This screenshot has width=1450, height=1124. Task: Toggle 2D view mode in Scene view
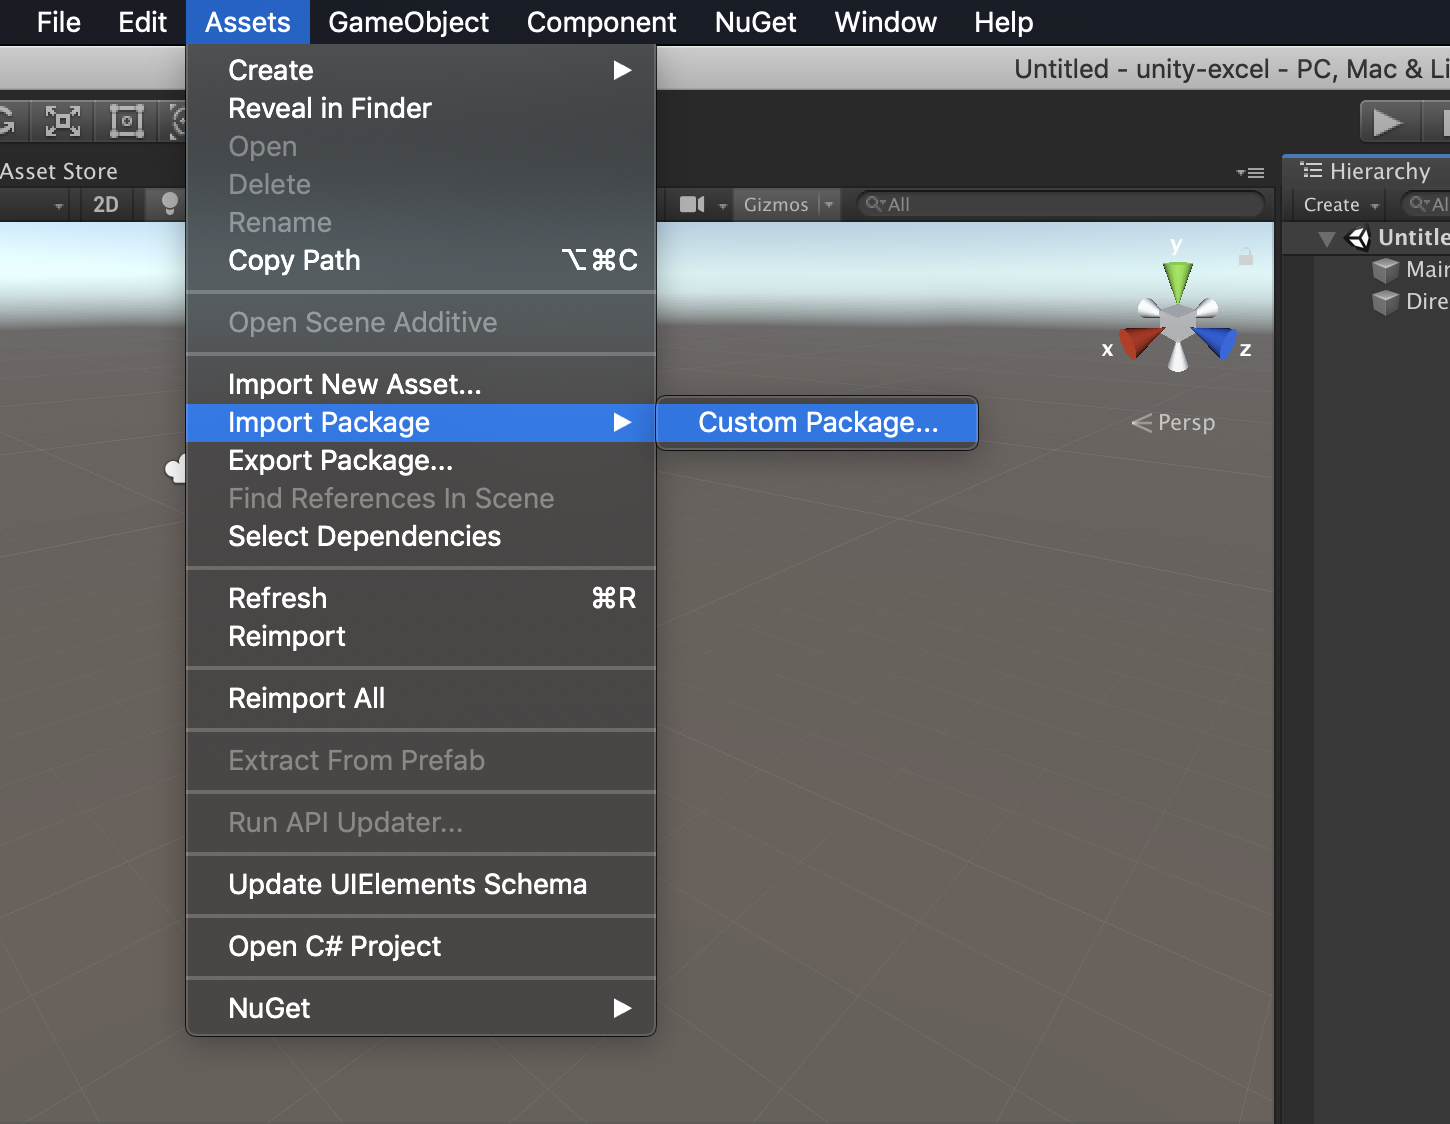click(x=105, y=204)
